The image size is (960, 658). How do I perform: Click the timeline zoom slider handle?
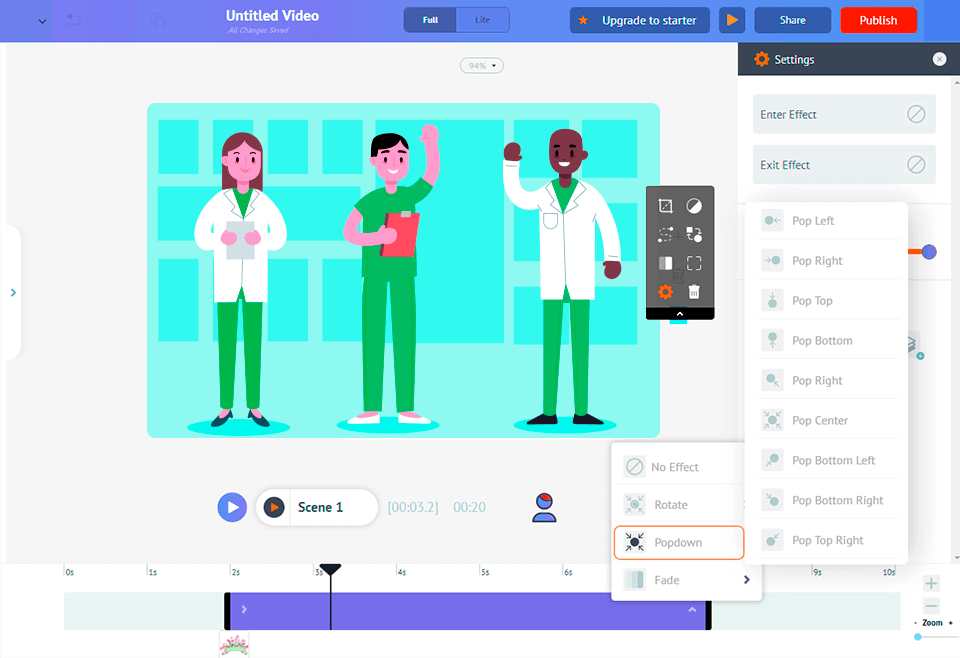pos(918,637)
